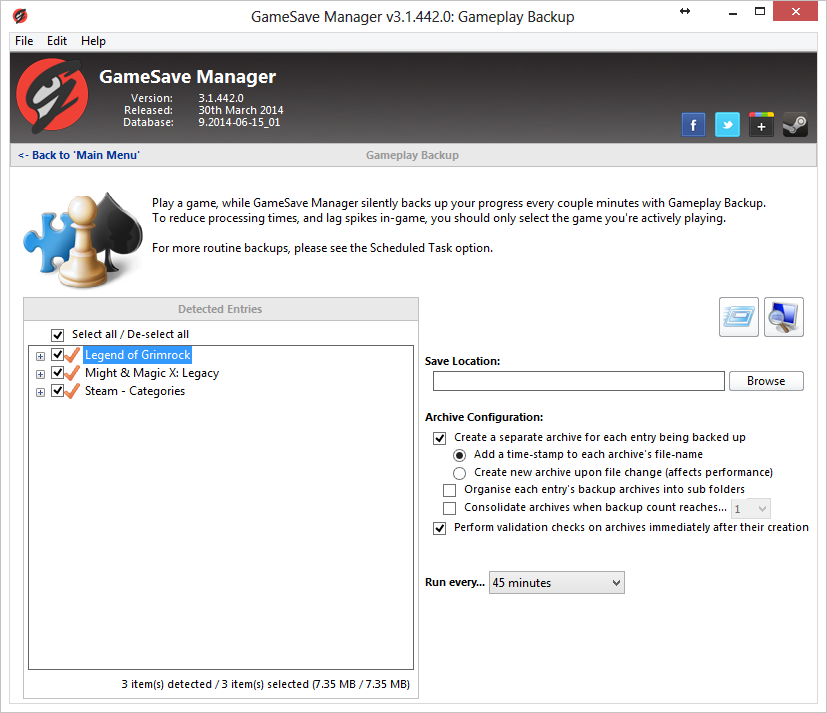Uncheck the Might & Magic X: Legacy checkbox
This screenshot has width=827, height=713.
point(57,373)
